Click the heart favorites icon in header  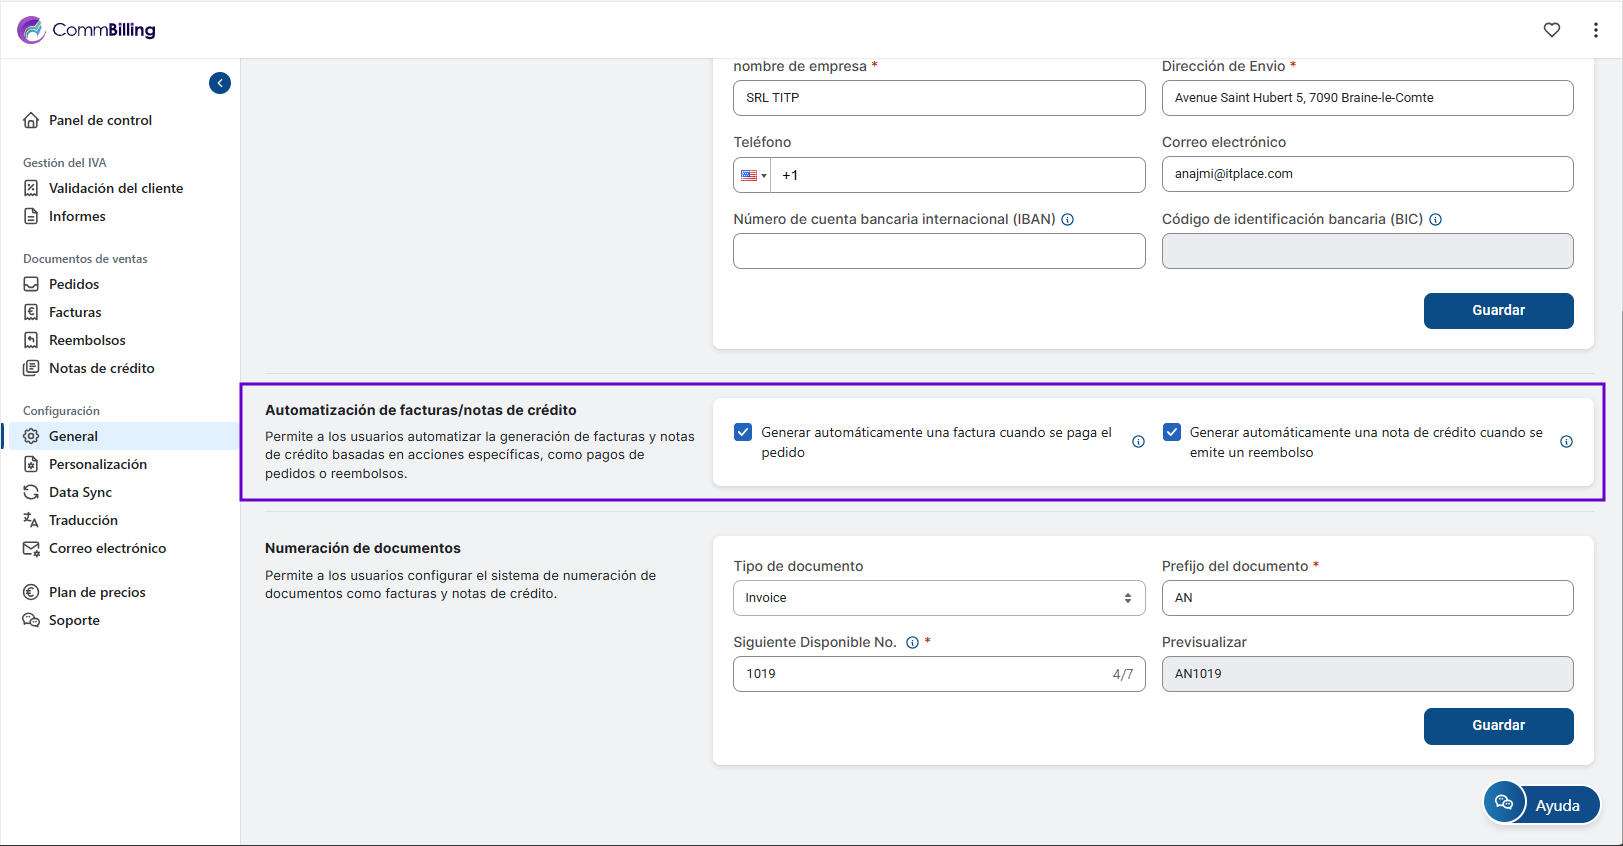[x=1551, y=30]
